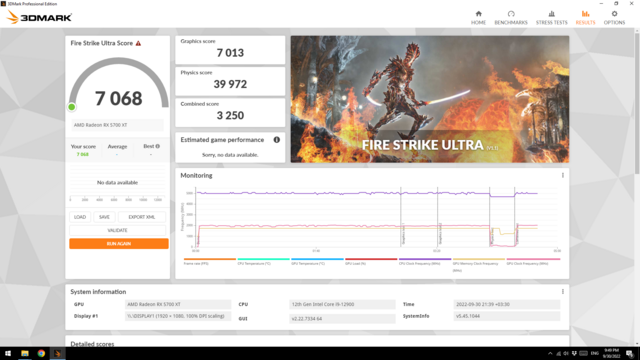The image size is (640, 360).
Task: Click the volume tray icon
Action: click(x=566, y=353)
